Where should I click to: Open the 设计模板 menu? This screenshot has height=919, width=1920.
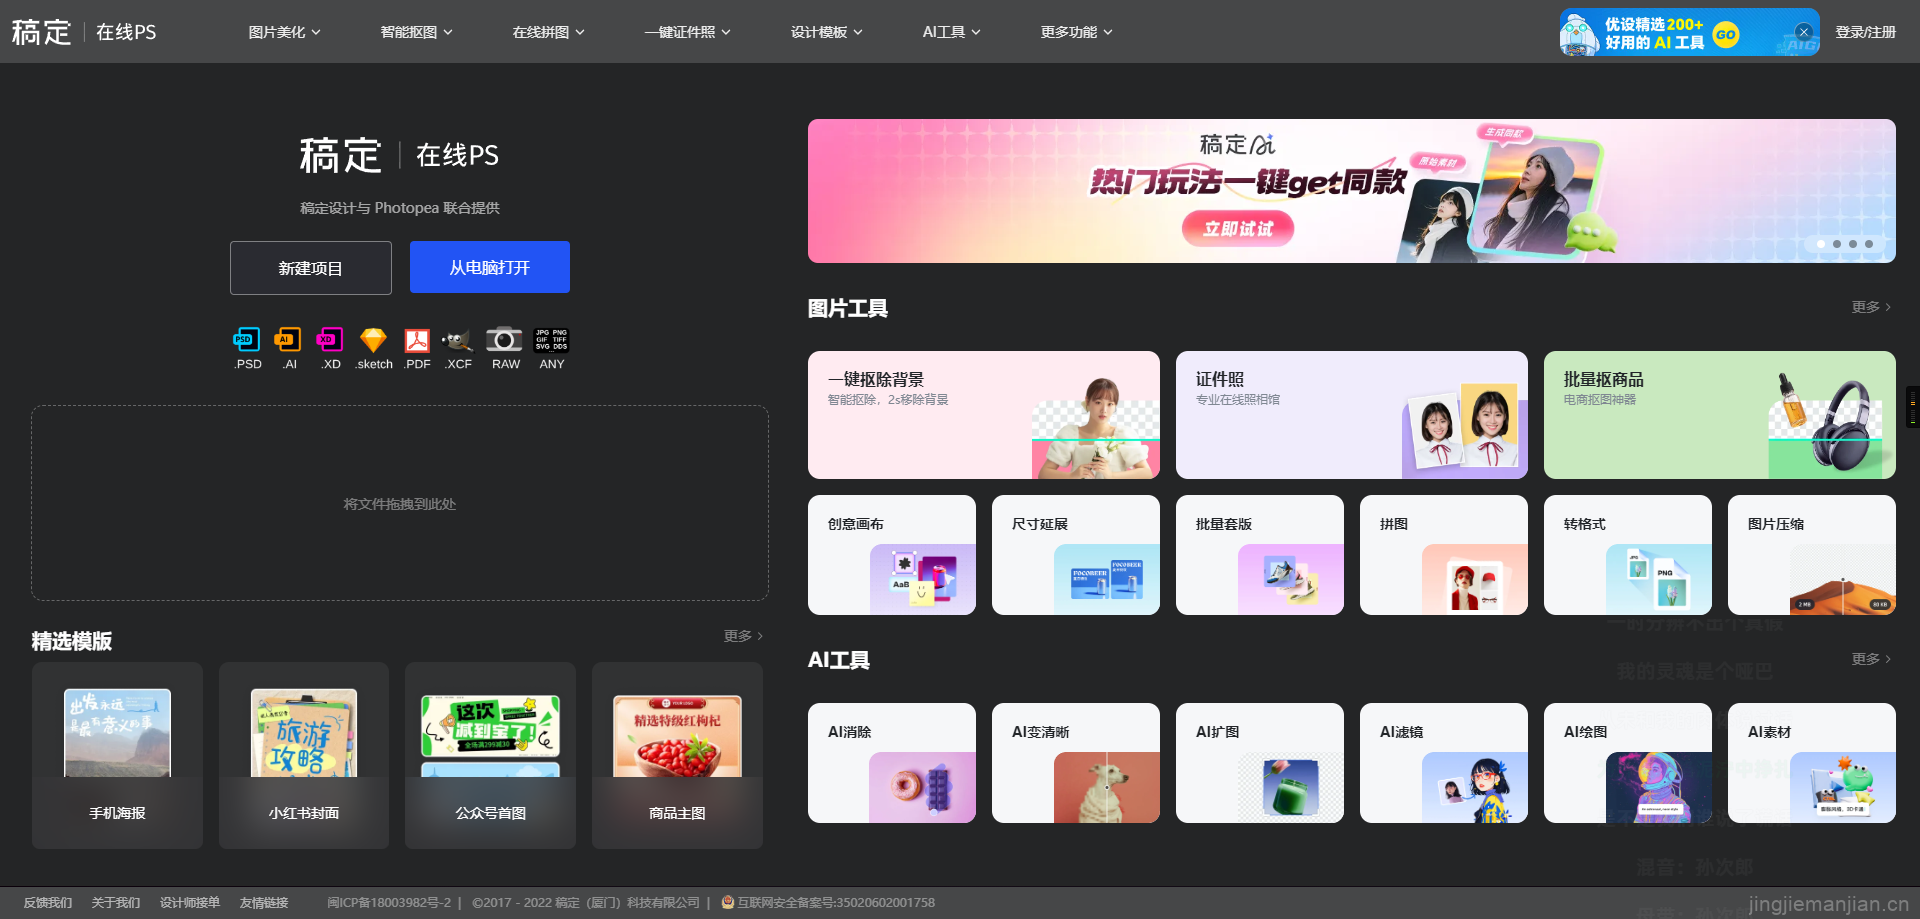tap(826, 32)
